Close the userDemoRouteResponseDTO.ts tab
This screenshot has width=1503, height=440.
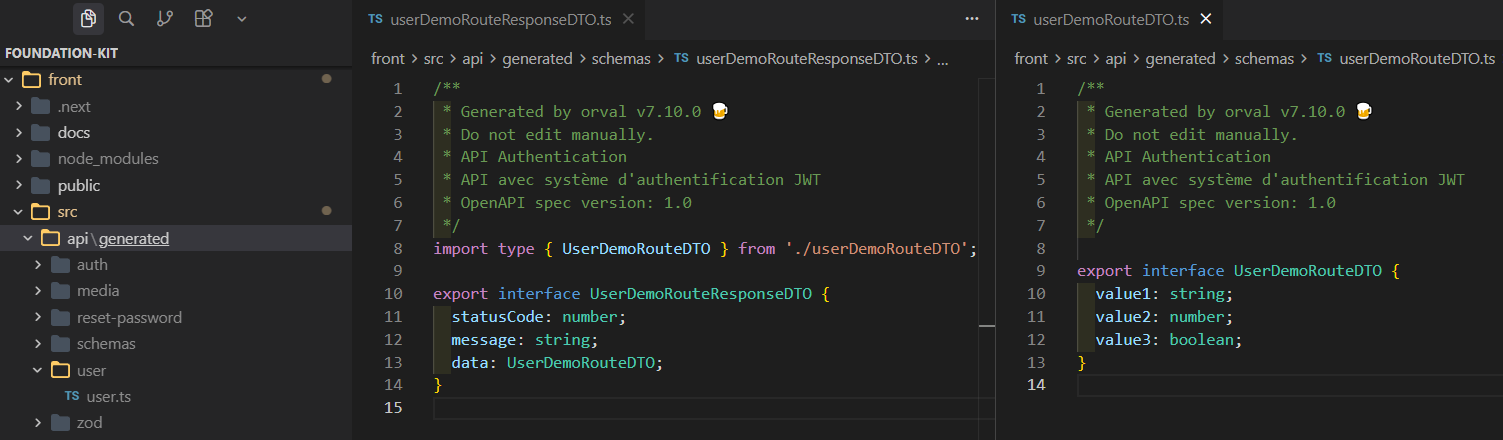coord(628,19)
